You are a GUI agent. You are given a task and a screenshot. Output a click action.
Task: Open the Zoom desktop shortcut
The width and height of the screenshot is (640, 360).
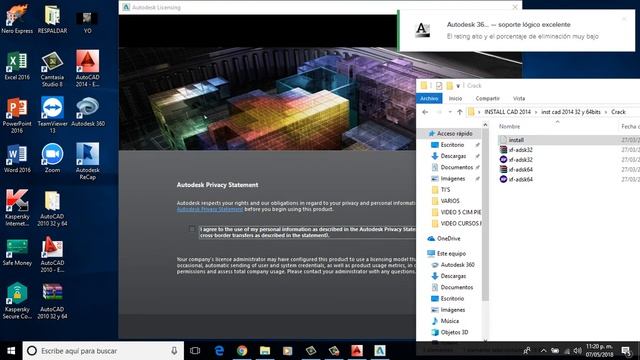tap(52, 158)
